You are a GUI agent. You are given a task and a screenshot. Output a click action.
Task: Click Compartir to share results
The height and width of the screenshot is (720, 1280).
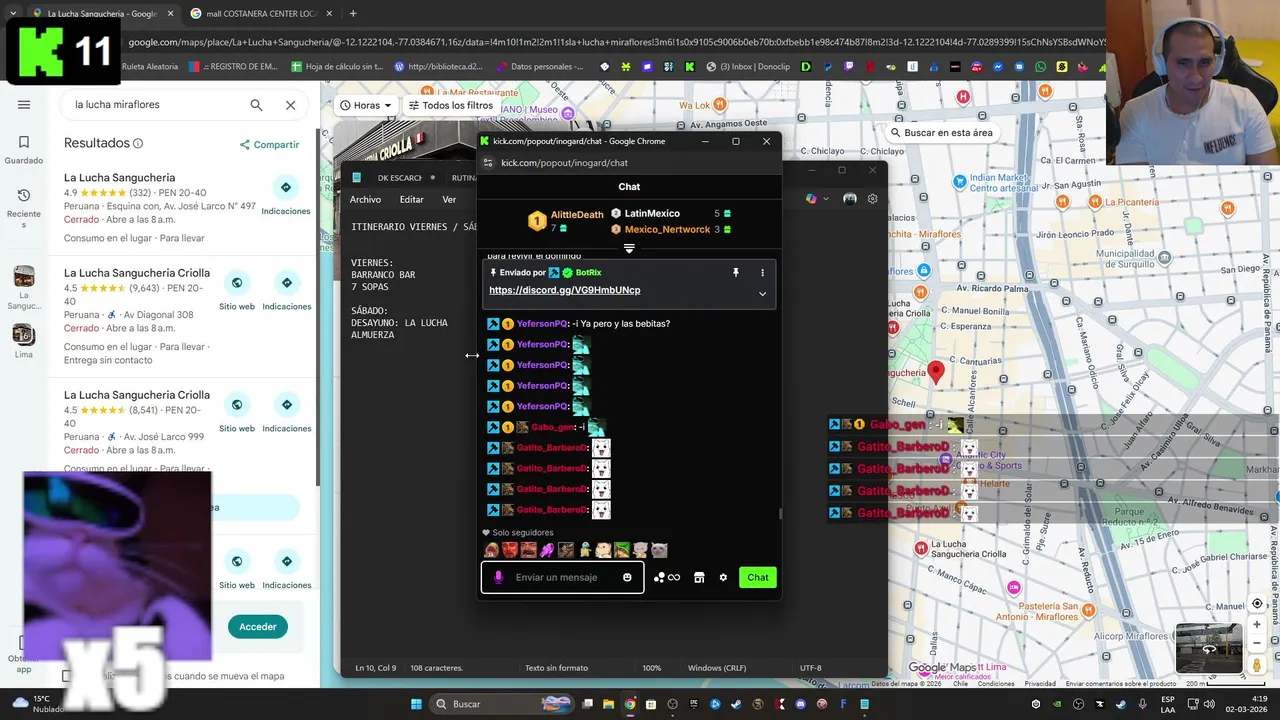pyautogui.click(x=269, y=144)
